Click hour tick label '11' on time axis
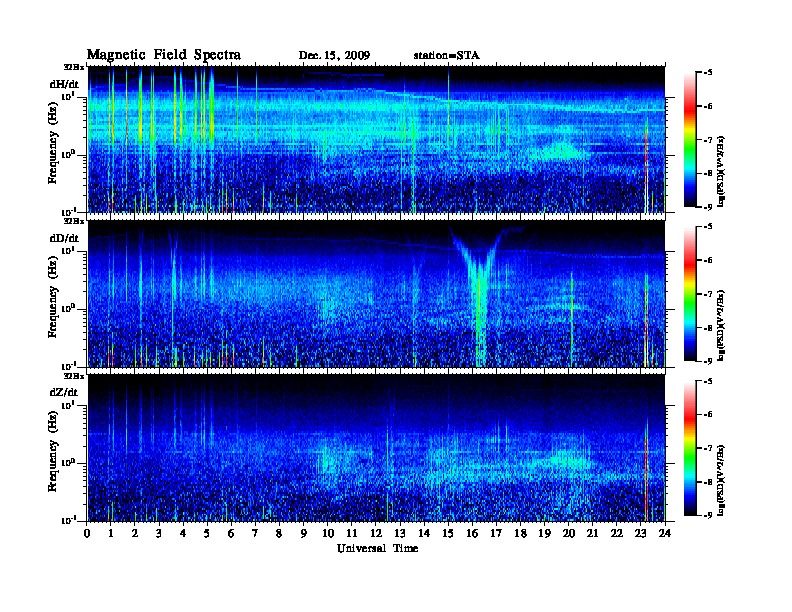Screen dimensions: 792x612 coord(352,533)
